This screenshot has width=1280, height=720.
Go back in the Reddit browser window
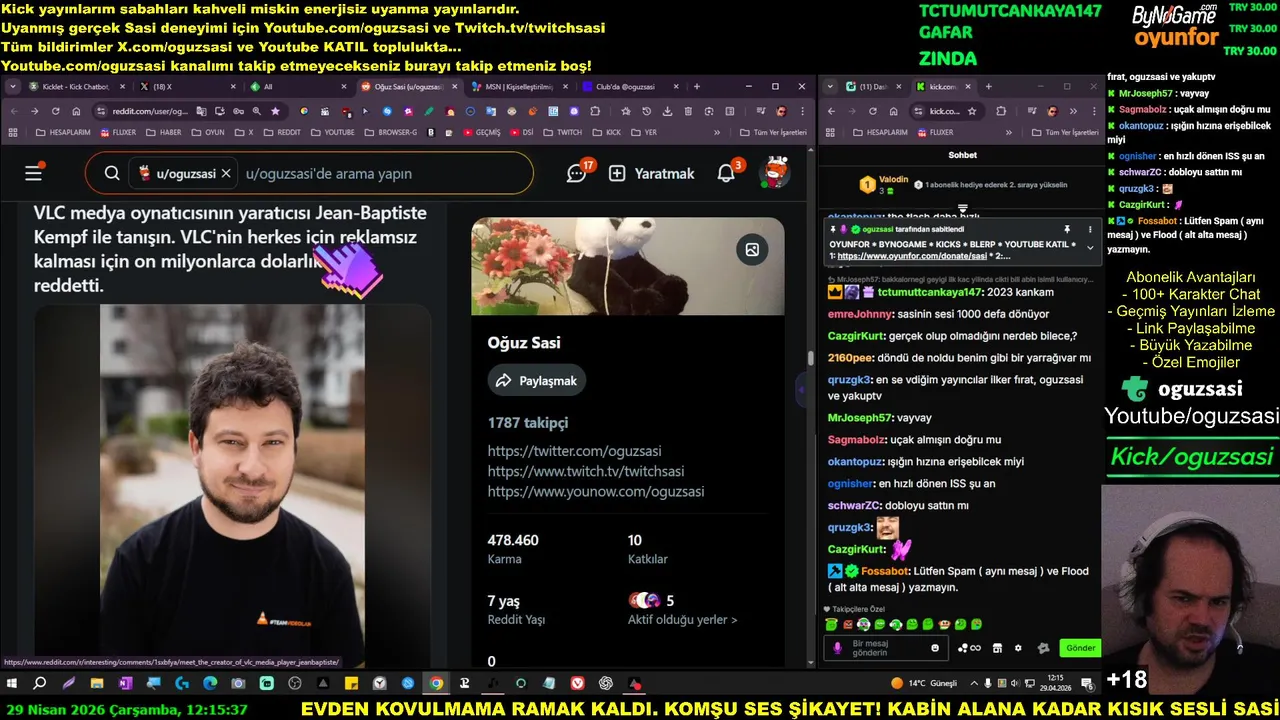(13, 111)
